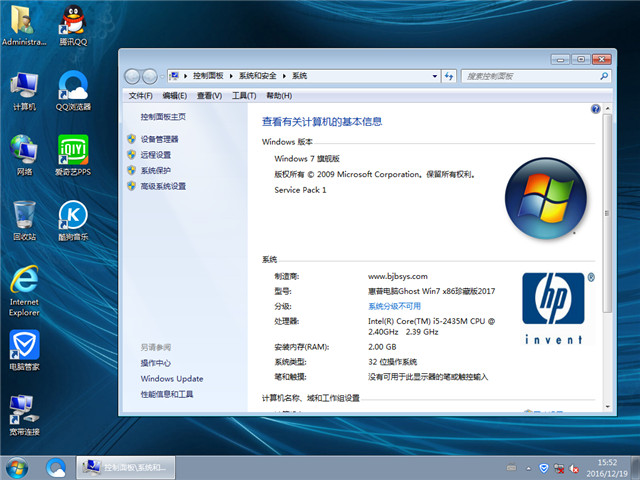Open Internet Explorer desktop icon
The width and height of the screenshot is (640, 480).
pos(24,291)
